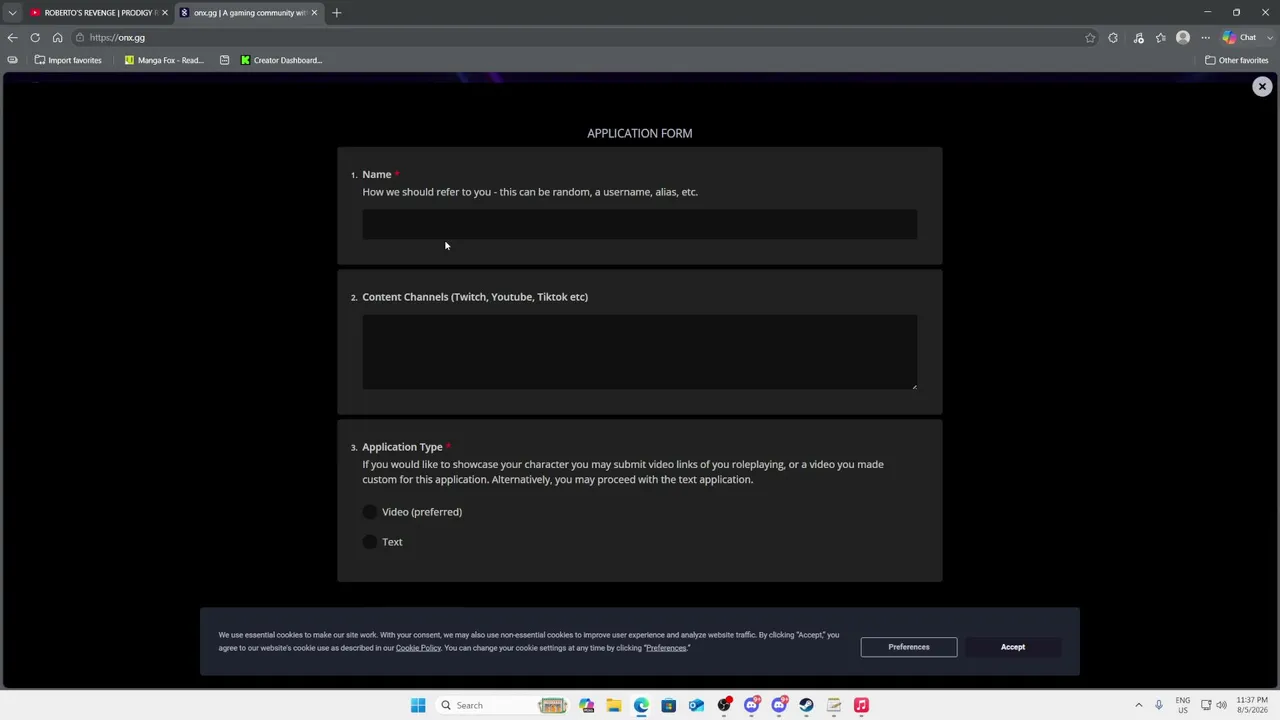Open the Windows Start menu
Screen dimensions: 1280x720
point(418,706)
